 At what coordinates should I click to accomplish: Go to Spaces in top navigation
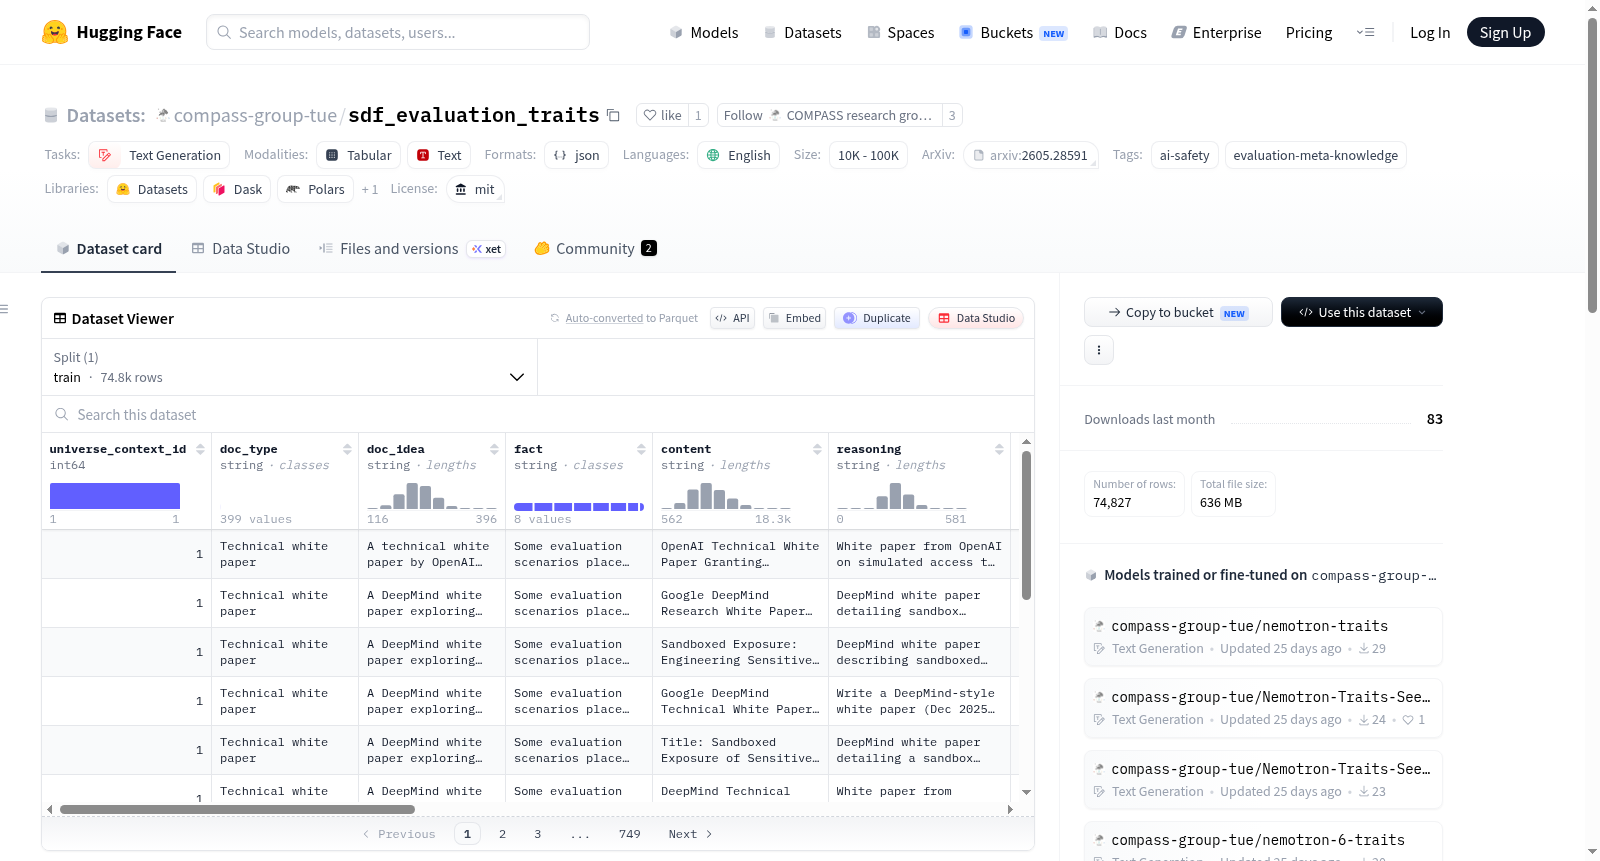900,32
